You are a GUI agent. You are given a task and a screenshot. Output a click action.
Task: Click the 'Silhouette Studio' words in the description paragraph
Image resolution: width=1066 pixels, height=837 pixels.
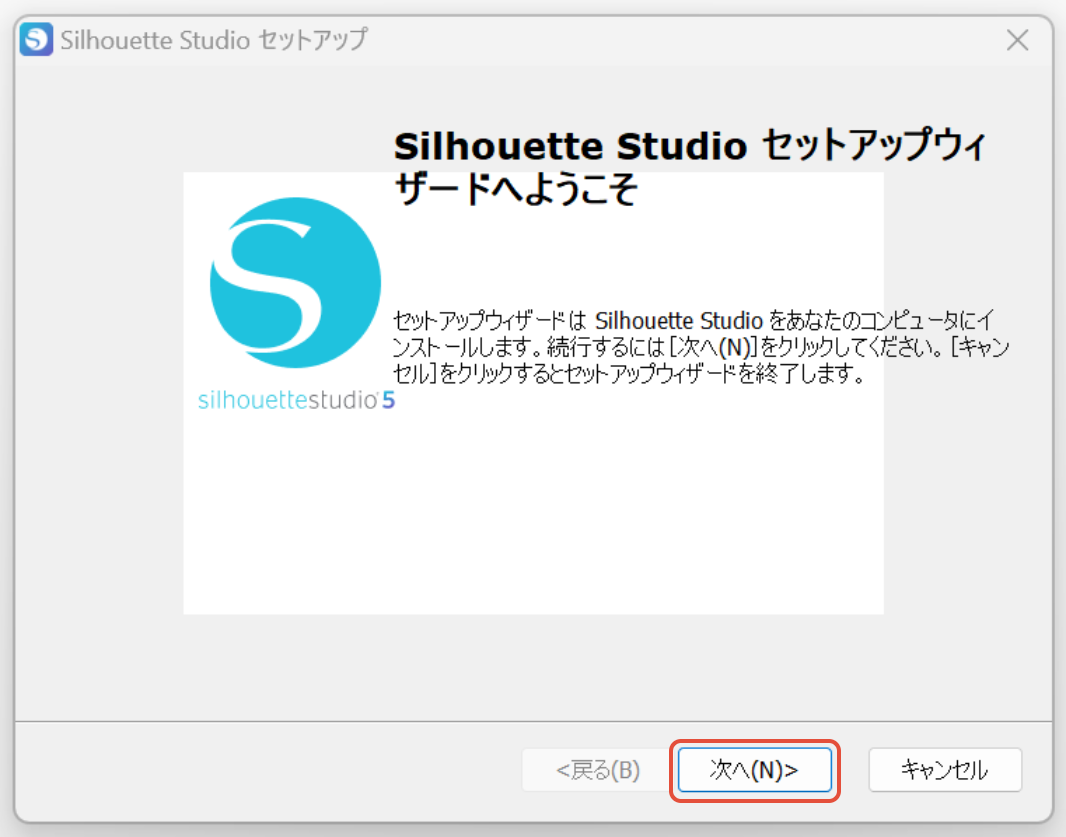[x=678, y=320]
